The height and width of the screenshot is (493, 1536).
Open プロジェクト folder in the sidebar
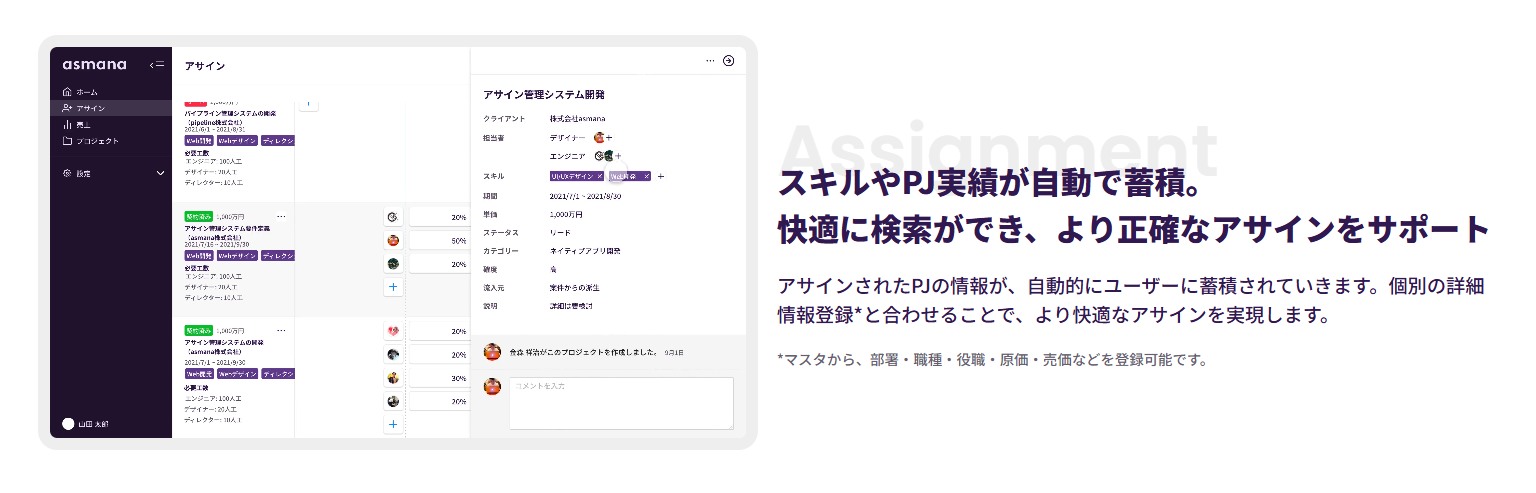pyautogui.click(x=96, y=141)
